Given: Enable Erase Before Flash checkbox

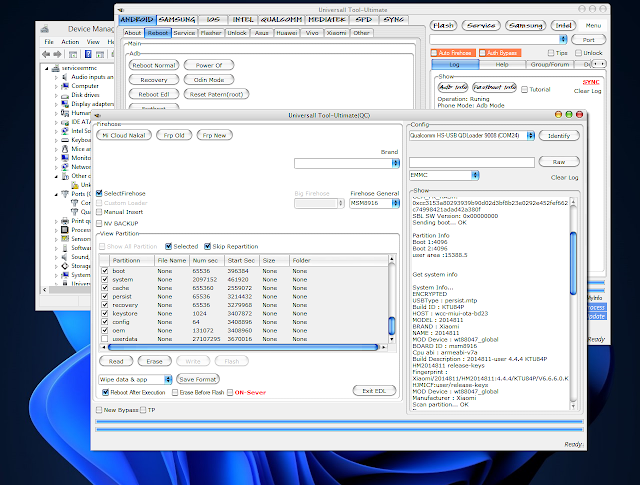Looking at the screenshot, I should [175, 392].
